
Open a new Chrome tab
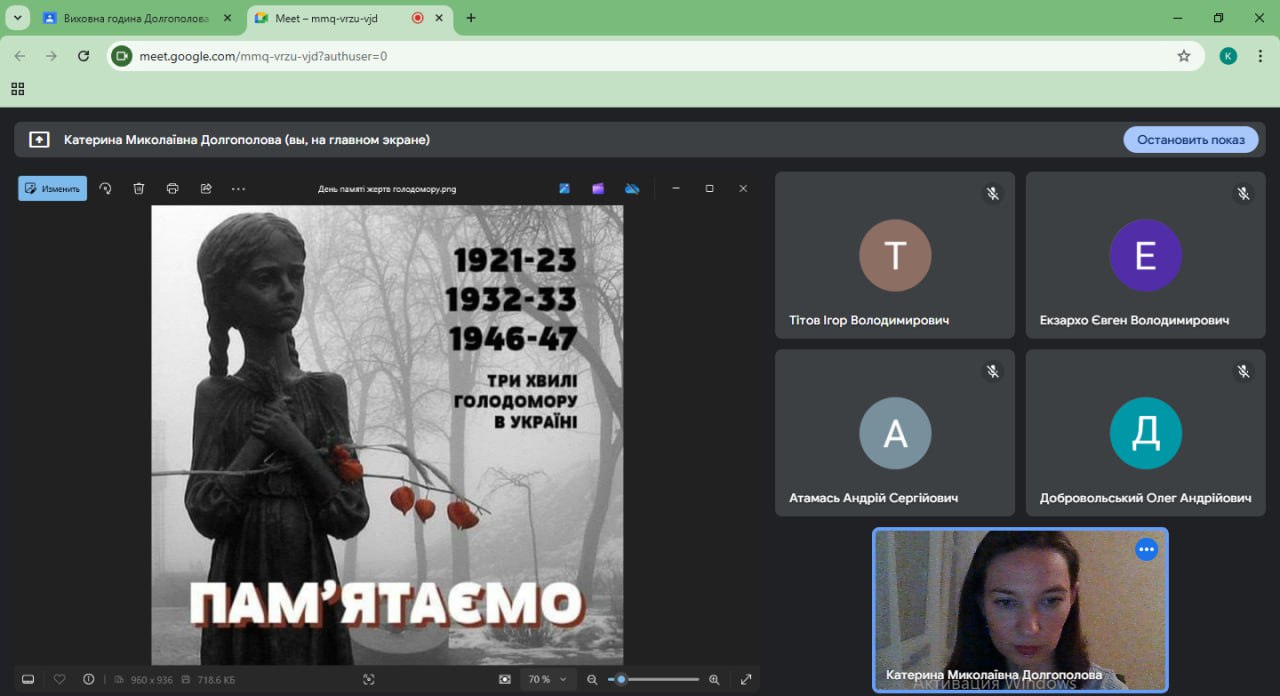pos(471,18)
